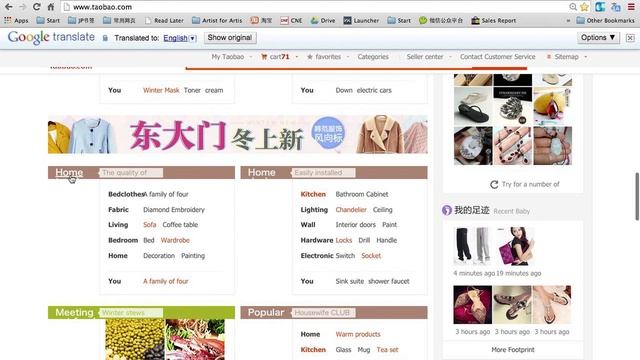
Task: Click the browser forward arrow
Action: [x=22, y=7]
